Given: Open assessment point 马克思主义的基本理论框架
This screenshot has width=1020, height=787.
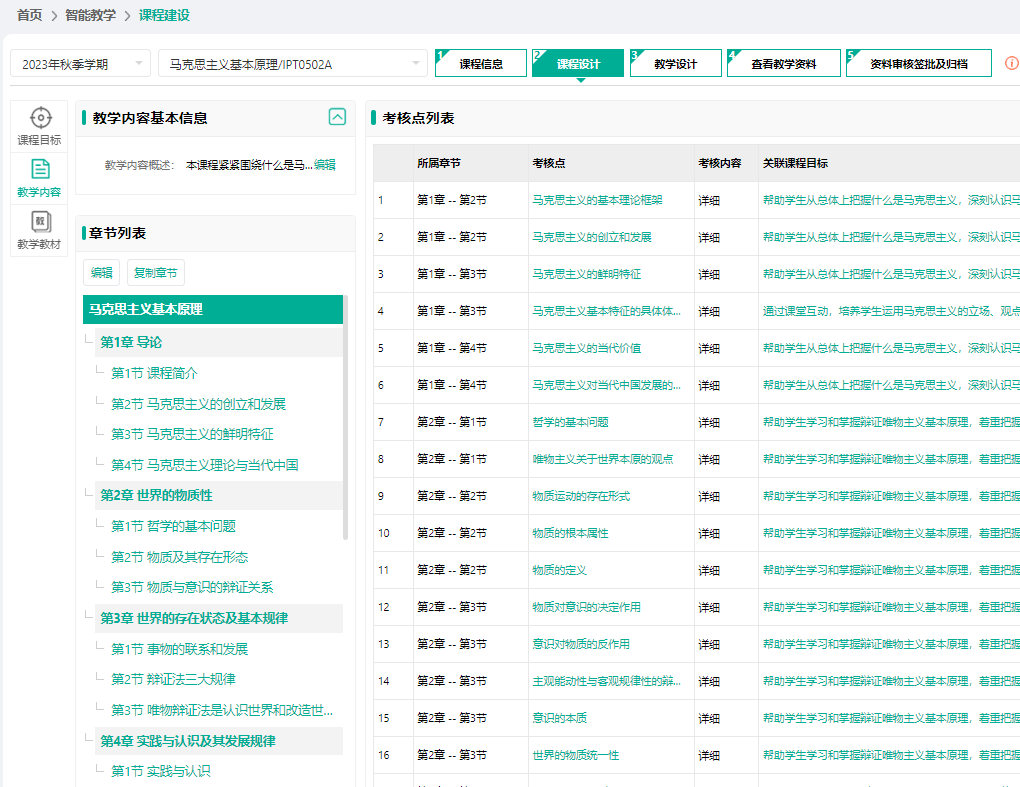Looking at the screenshot, I should 597,200.
